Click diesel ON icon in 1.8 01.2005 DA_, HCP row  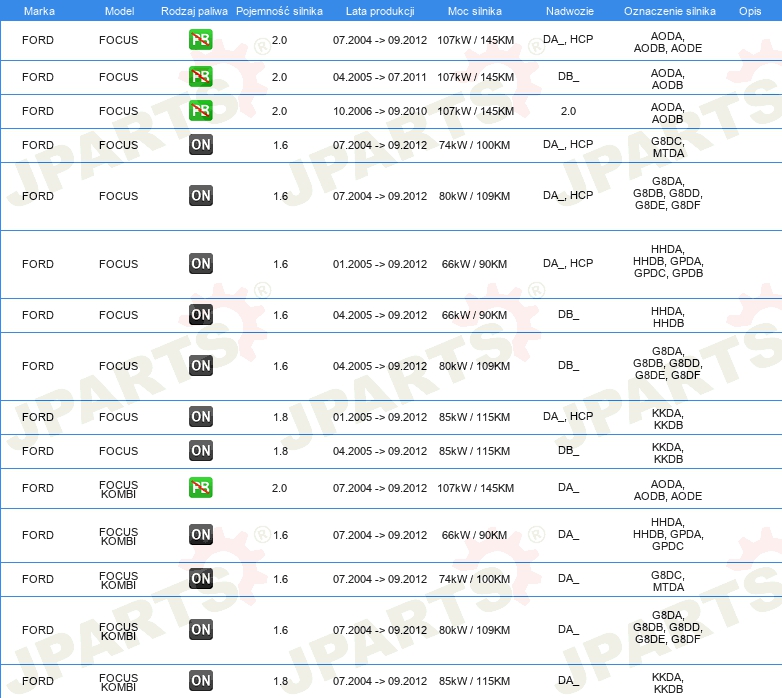[200, 417]
